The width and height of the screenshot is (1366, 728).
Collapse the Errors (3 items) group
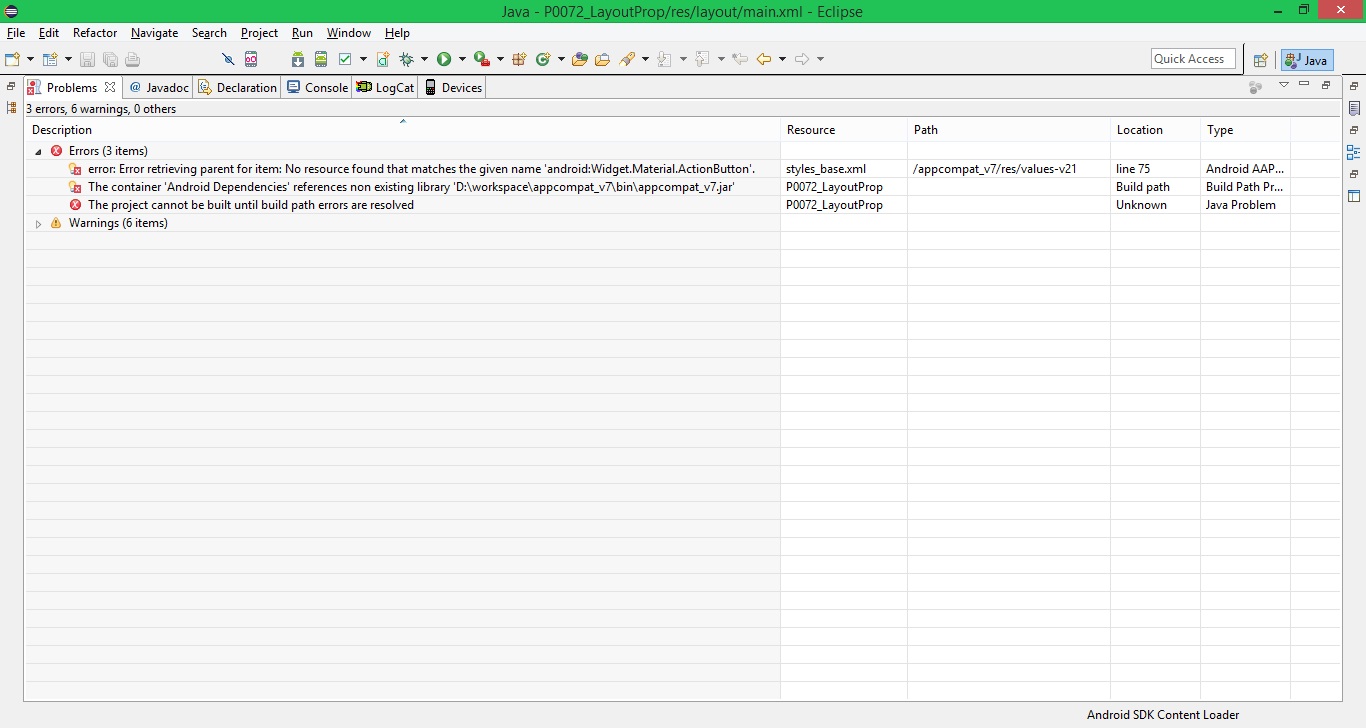38,151
